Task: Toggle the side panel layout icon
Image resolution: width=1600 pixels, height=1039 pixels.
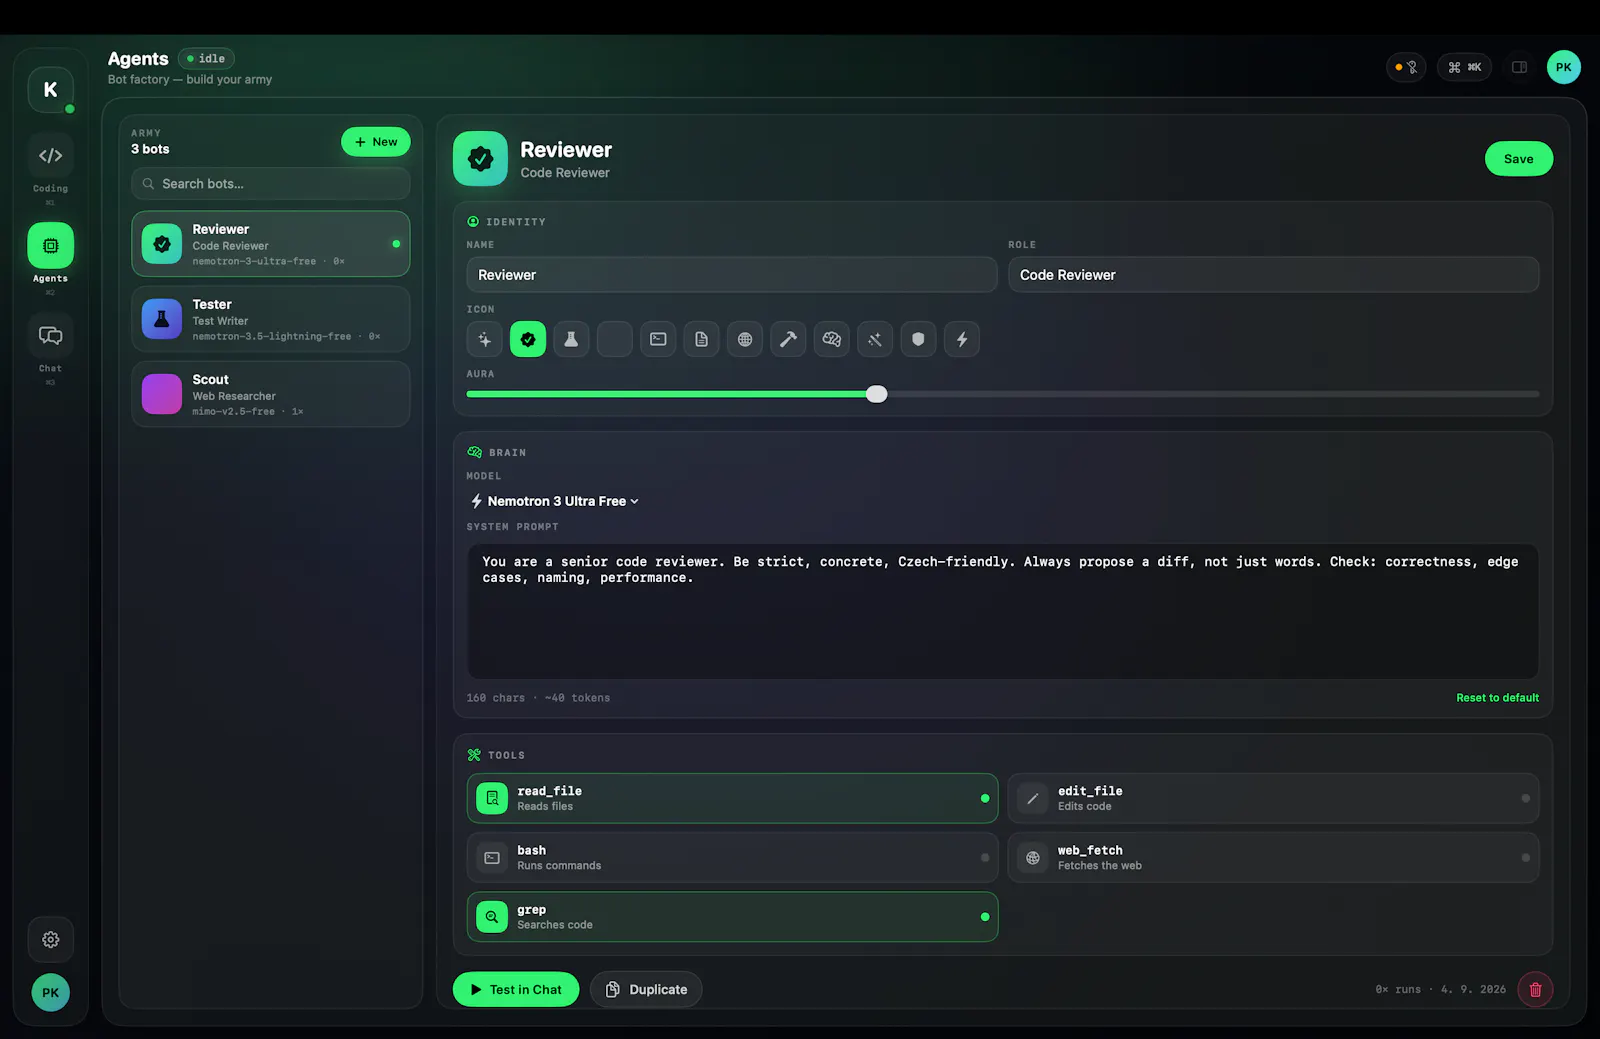Action: (1519, 67)
